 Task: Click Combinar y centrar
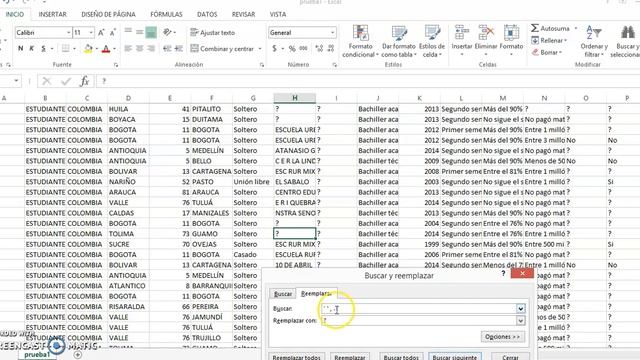pyautogui.click(x=222, y=49)
